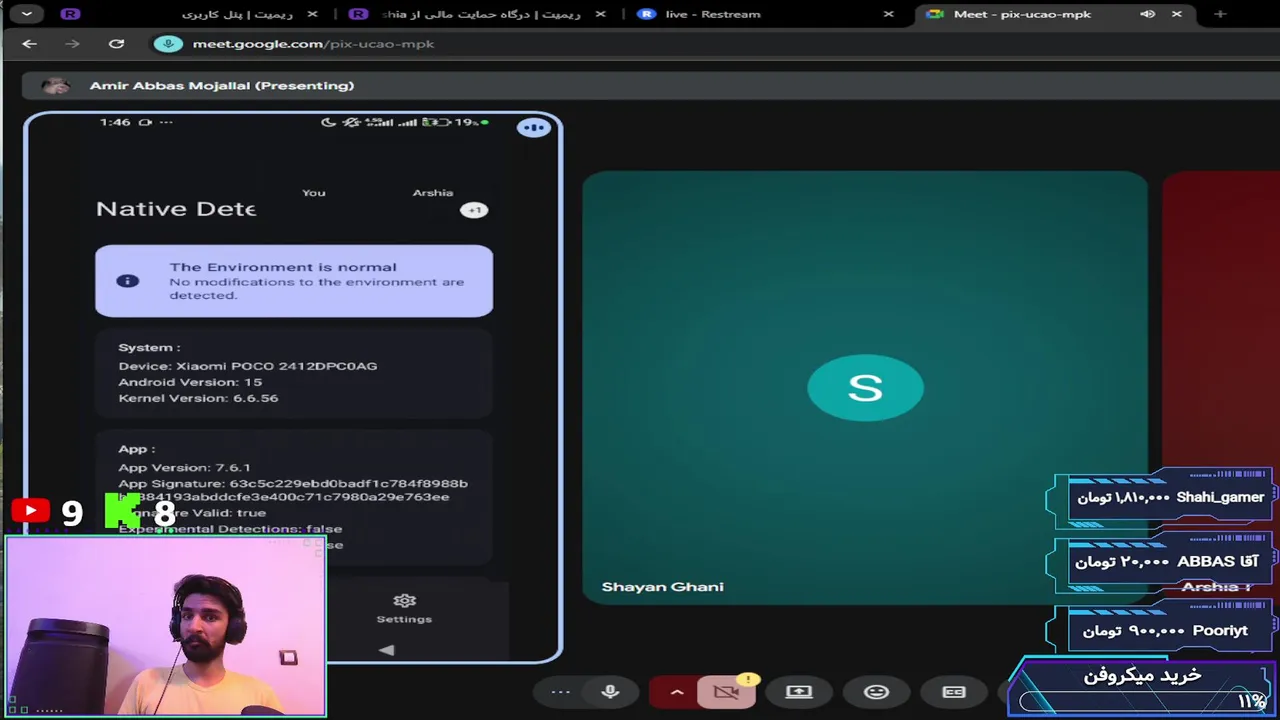Close the 'live - Restream' tab
1280x720 pixels.
pos(889,14)
